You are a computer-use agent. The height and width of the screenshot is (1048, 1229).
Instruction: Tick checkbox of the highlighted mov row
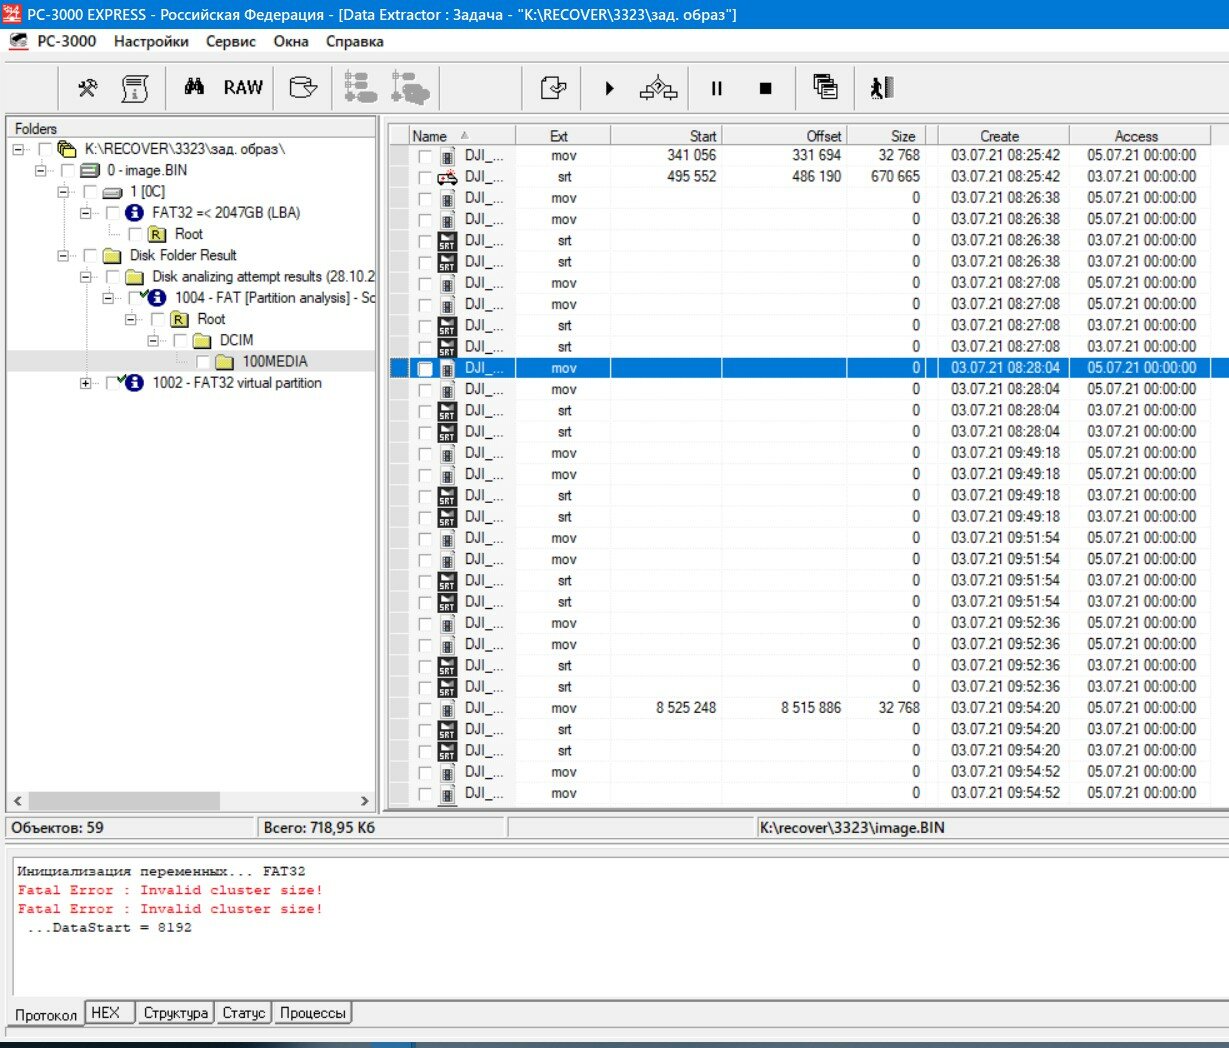point(425,369)
